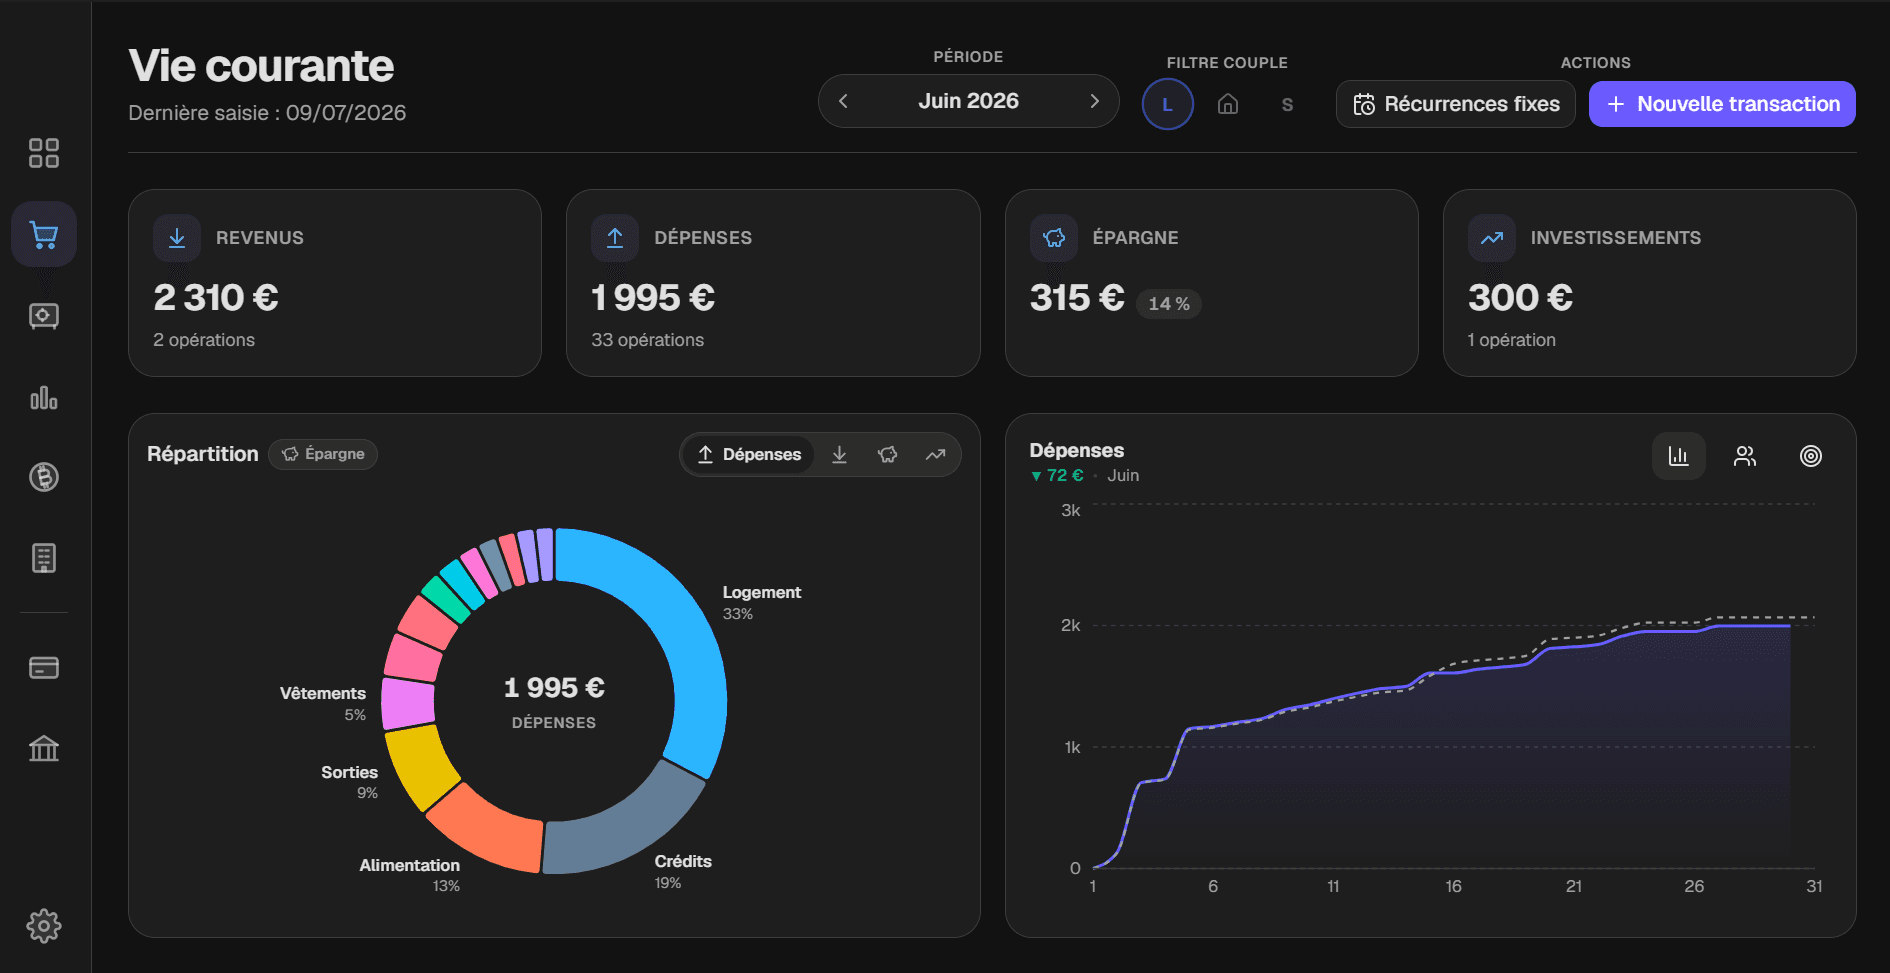Click the yellow Sorties donut segment
The height and width of the screenshot is (973, 1890).
coord(420,765)
